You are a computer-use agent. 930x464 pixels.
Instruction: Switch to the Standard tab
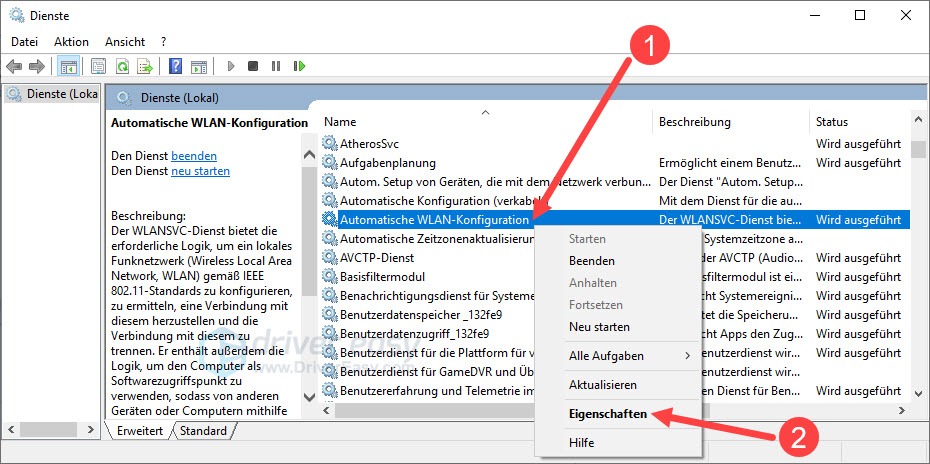(203, 431)
